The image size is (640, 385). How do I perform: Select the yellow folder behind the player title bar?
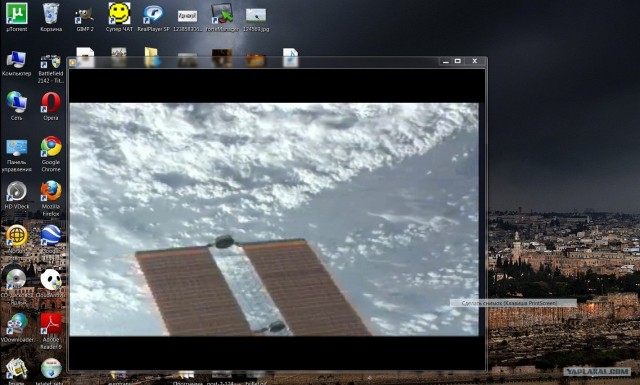point(151,56)
